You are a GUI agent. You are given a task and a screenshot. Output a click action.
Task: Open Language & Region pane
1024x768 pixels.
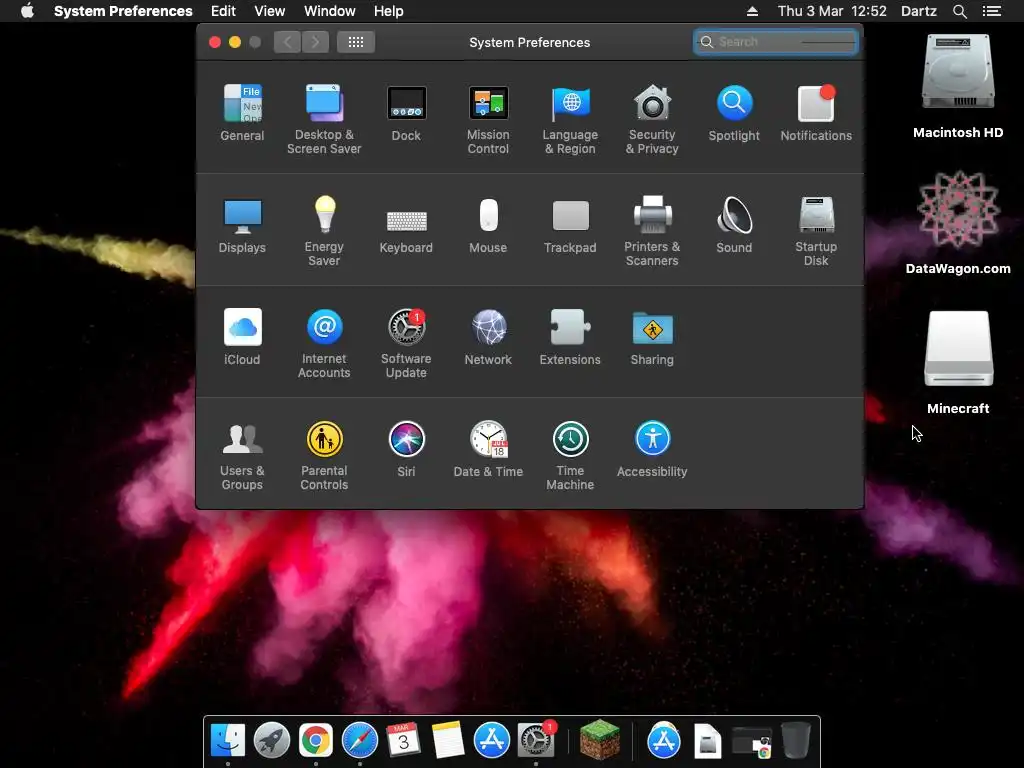[x=570, y=120]
